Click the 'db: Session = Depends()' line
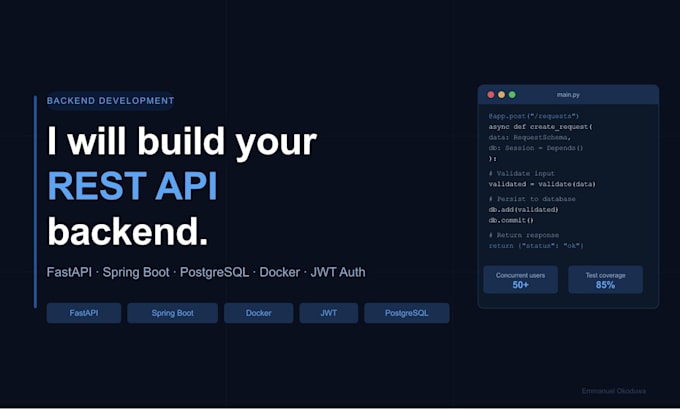Viewport: 680px width, 414px height. tap(536, 148)
